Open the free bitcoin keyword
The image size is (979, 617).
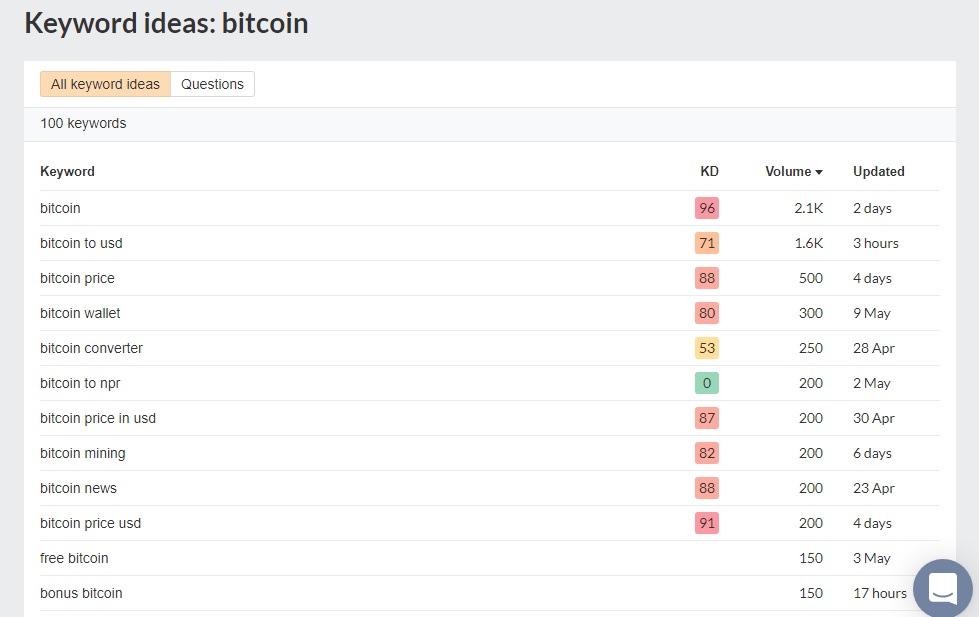pos(74,558)
